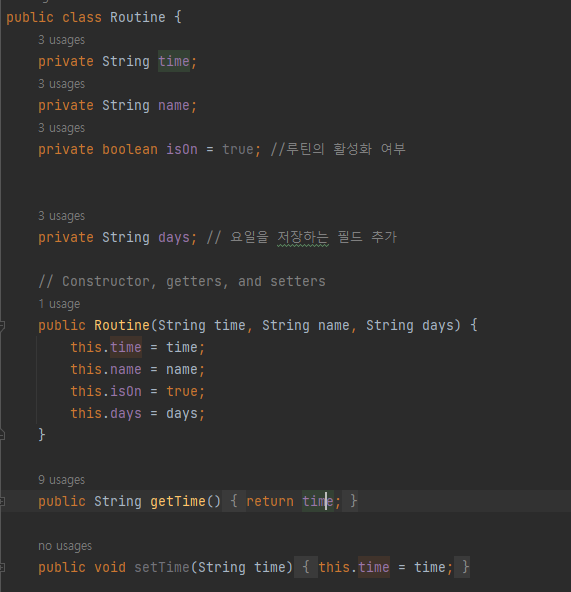Click the 'getTime' method name
This screenshot has height=592, width=571.
pos(177,501)
